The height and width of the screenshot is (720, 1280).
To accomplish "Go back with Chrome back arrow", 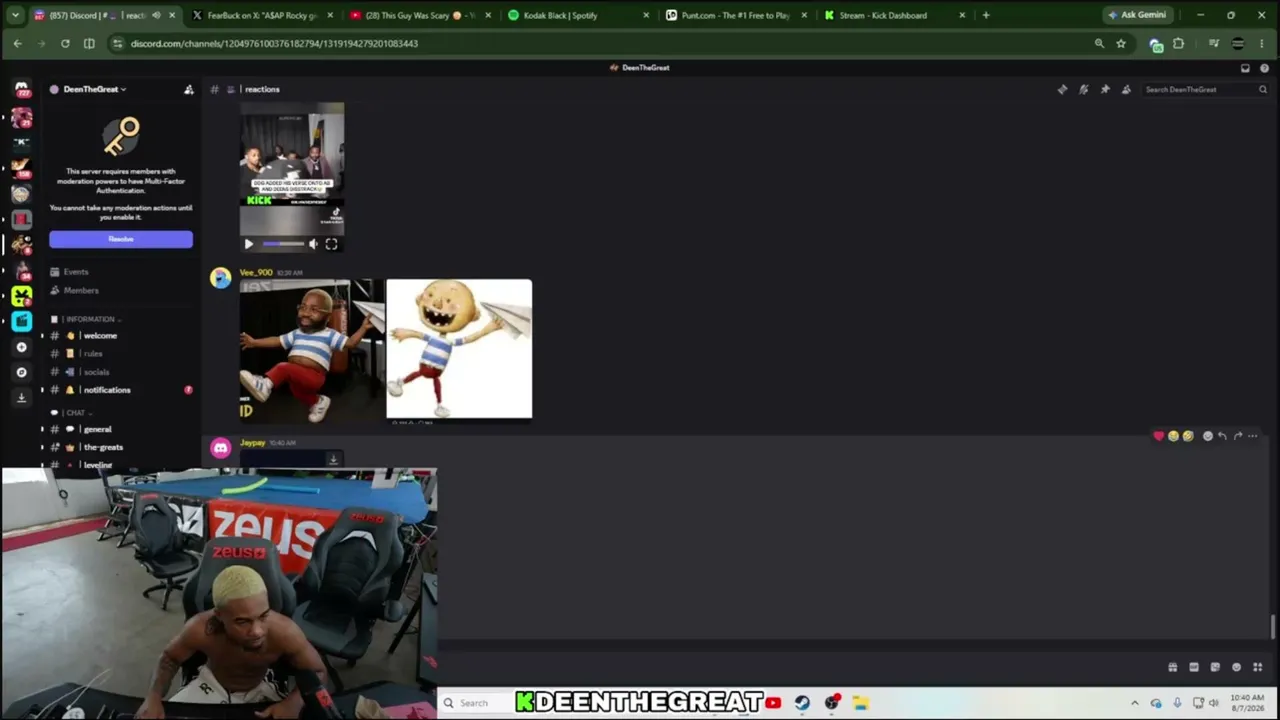I will pos(17,43).
